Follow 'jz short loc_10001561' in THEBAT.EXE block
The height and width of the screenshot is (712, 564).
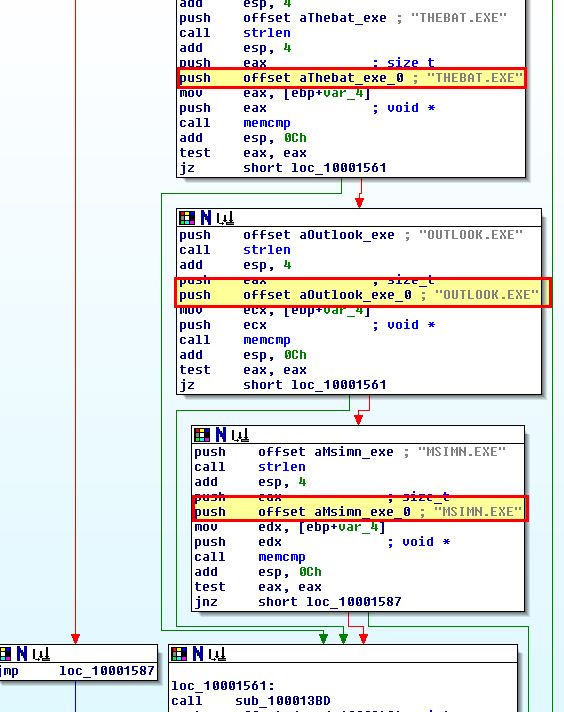point(282,168)
